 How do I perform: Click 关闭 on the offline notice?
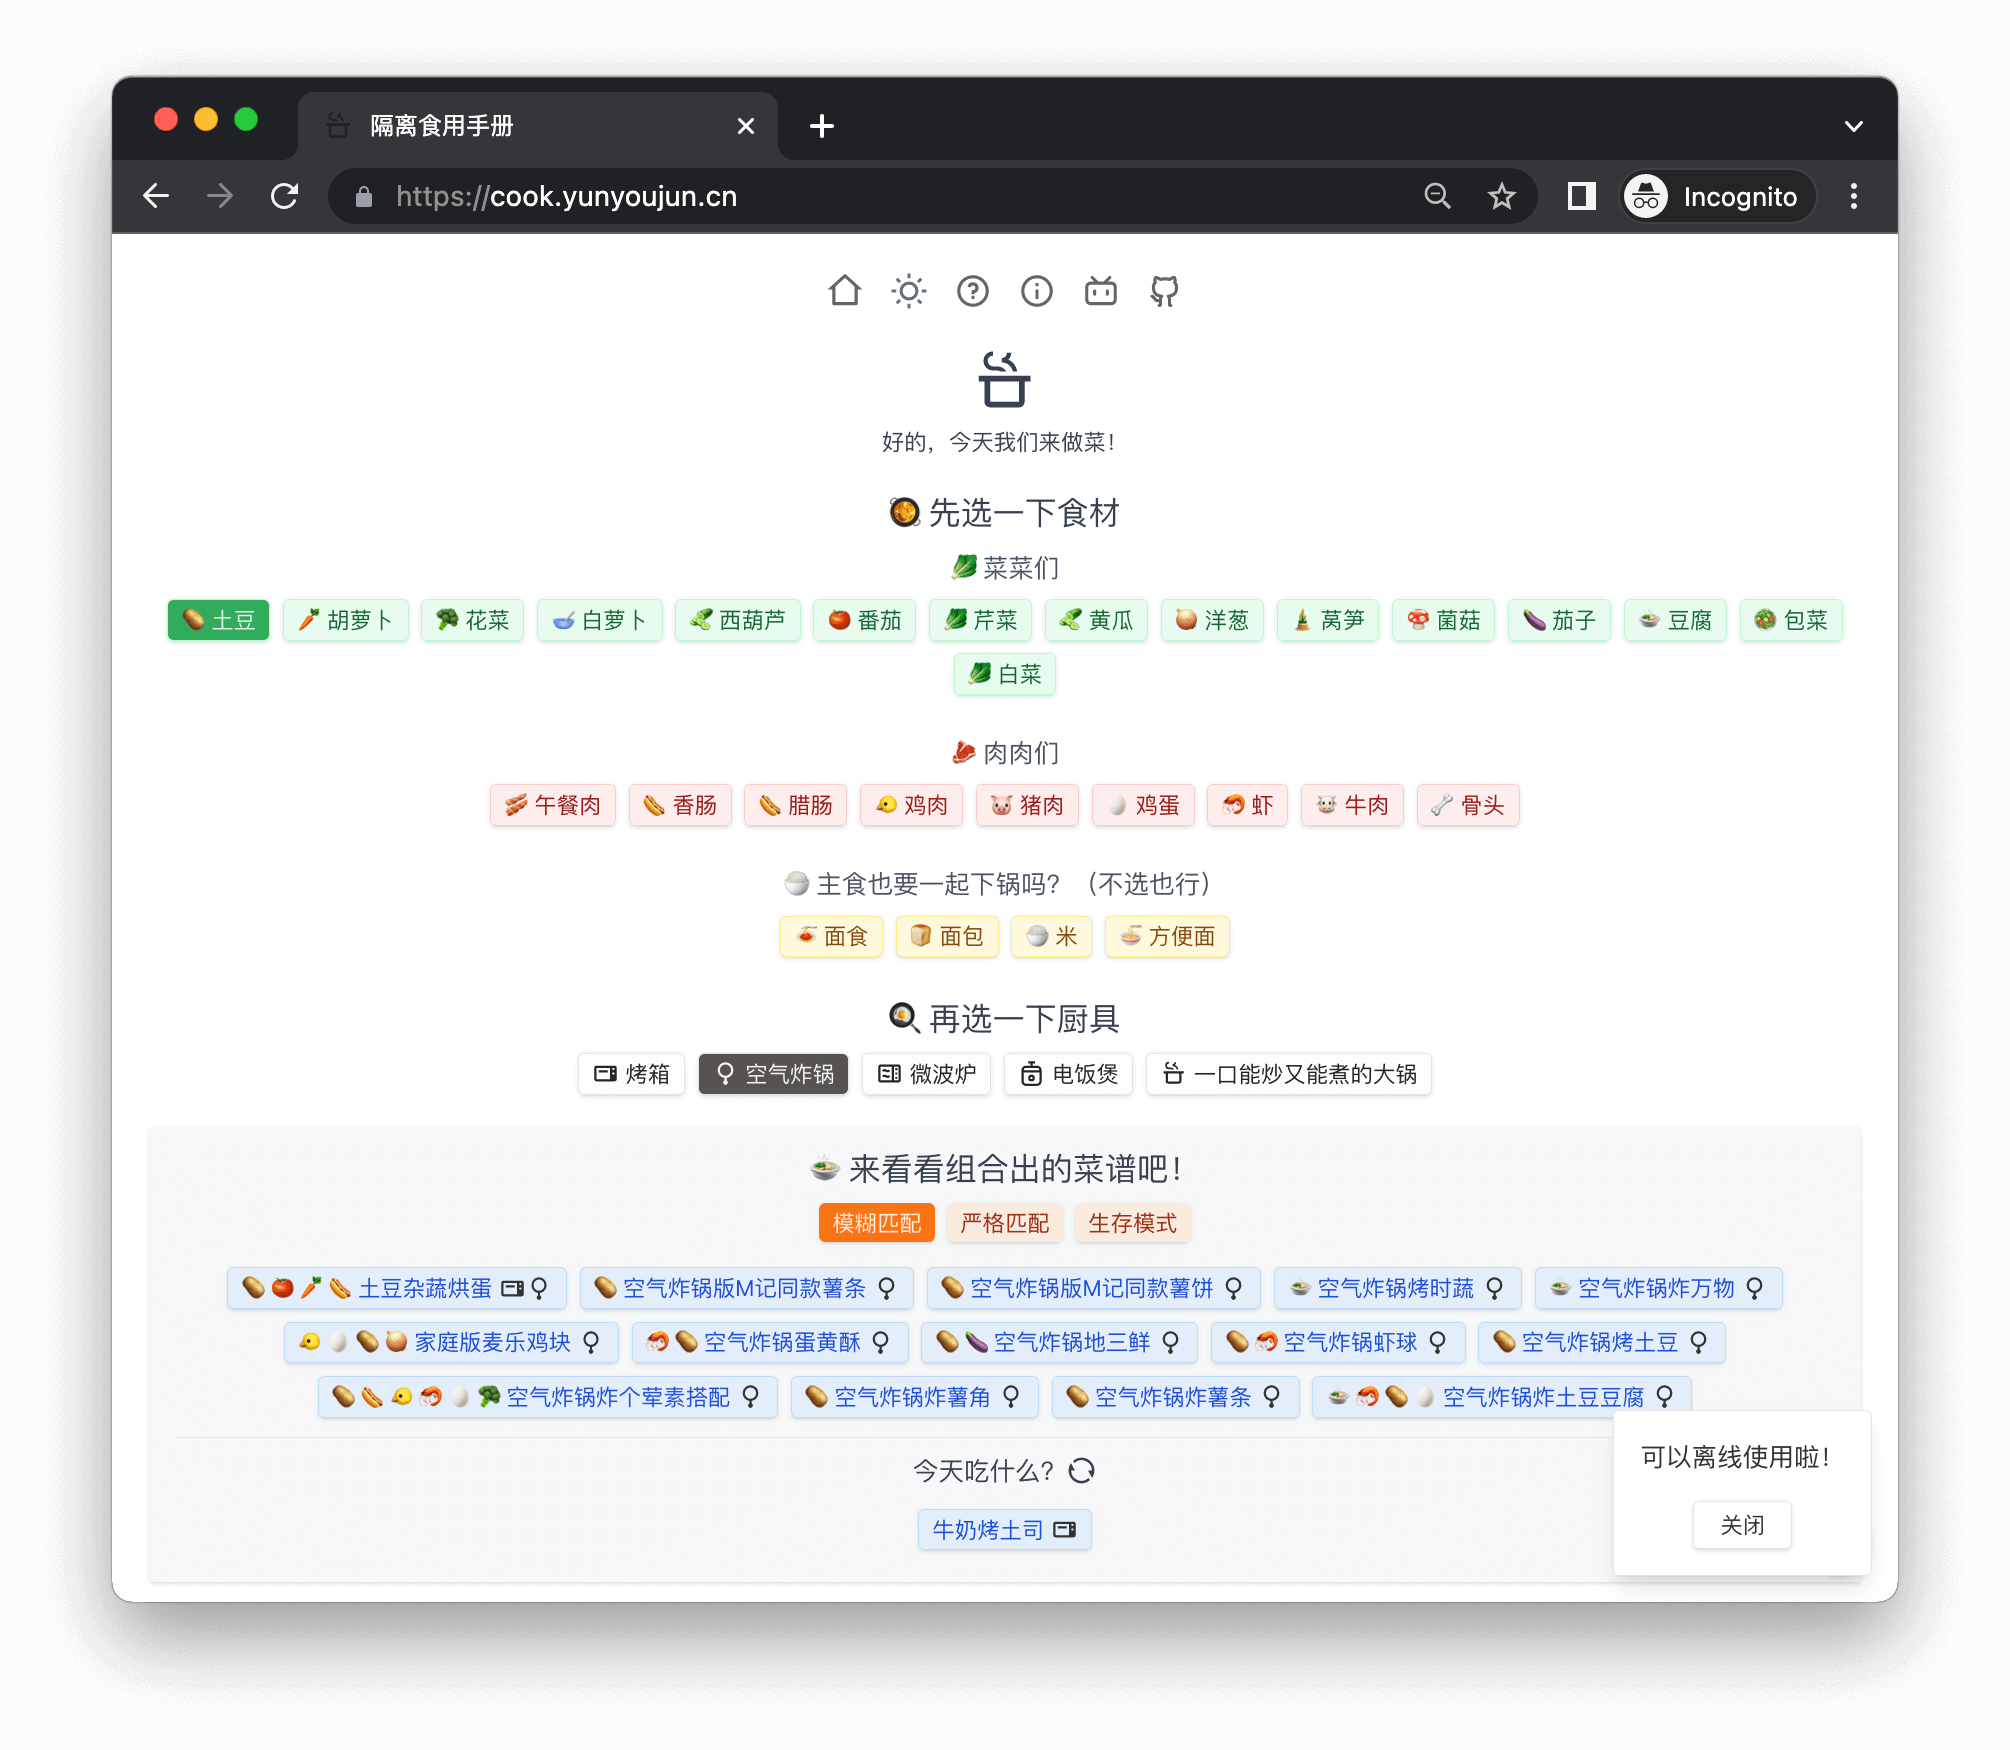pyautogui.click(x=1741, y=1525)
